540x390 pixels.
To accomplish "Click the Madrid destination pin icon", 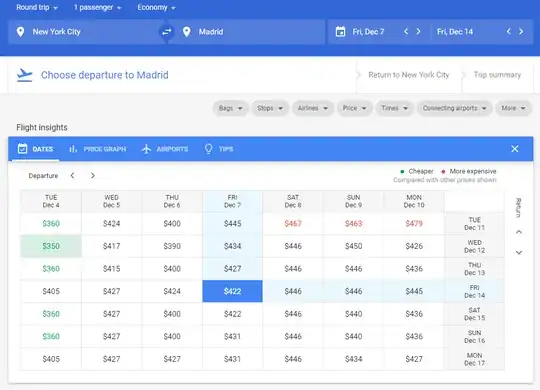I will (187, 32).
